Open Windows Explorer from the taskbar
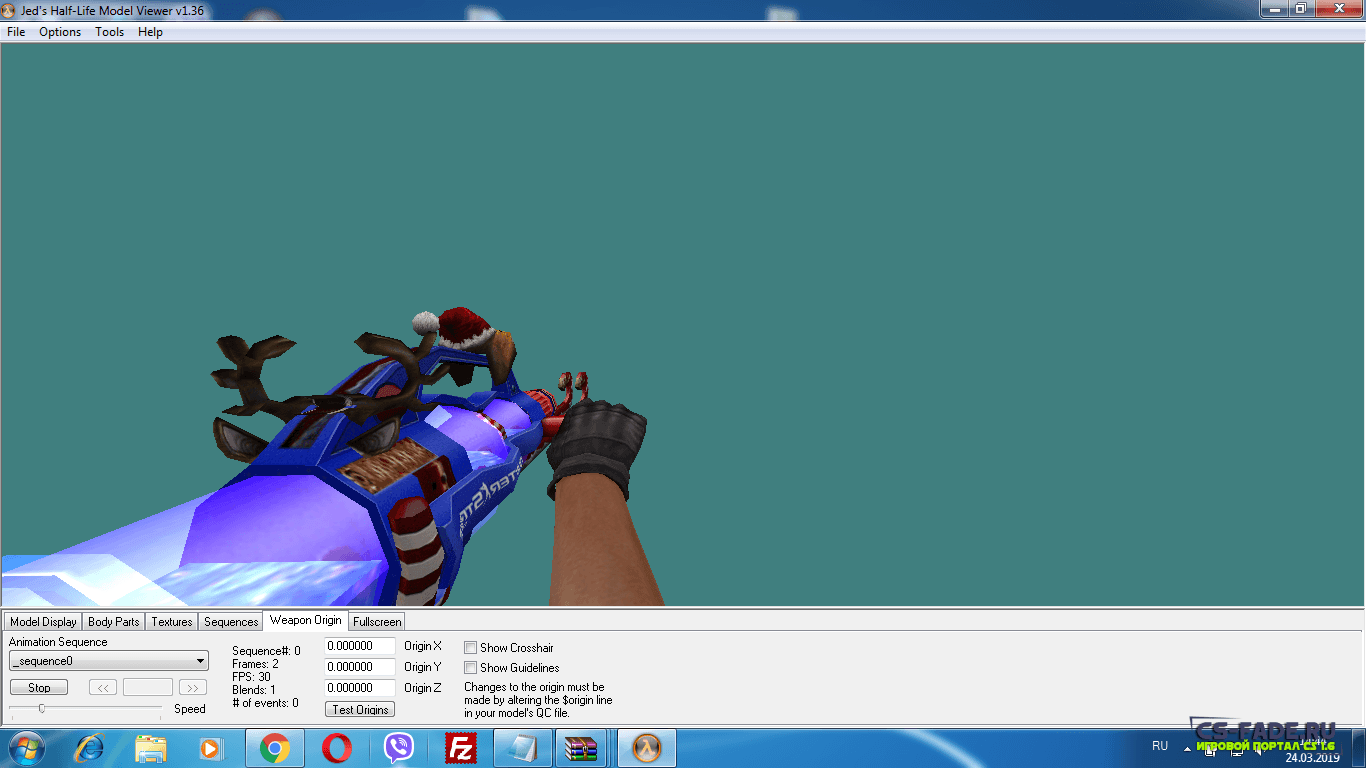Viewport: 1366px width, 768px height. (x=151, y=748)
